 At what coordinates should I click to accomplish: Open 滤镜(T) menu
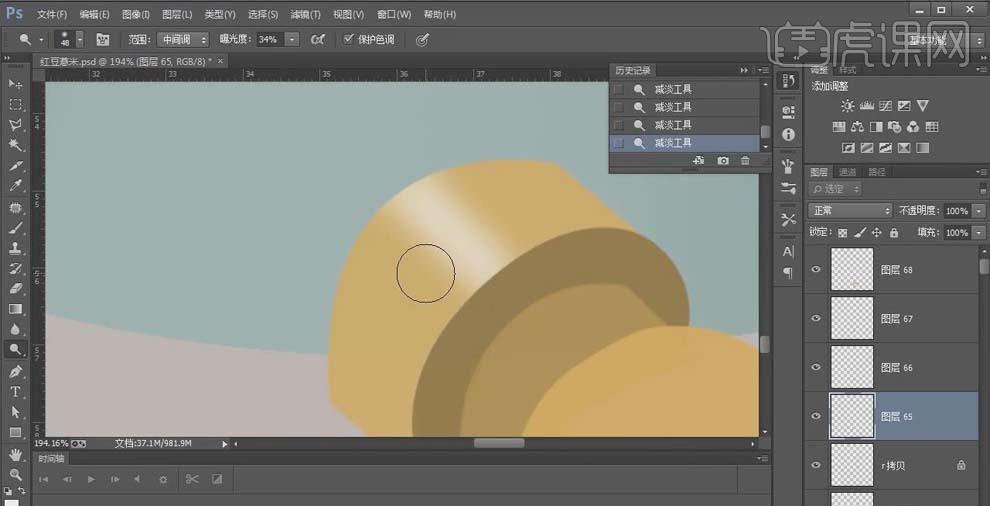click(305, 14)
